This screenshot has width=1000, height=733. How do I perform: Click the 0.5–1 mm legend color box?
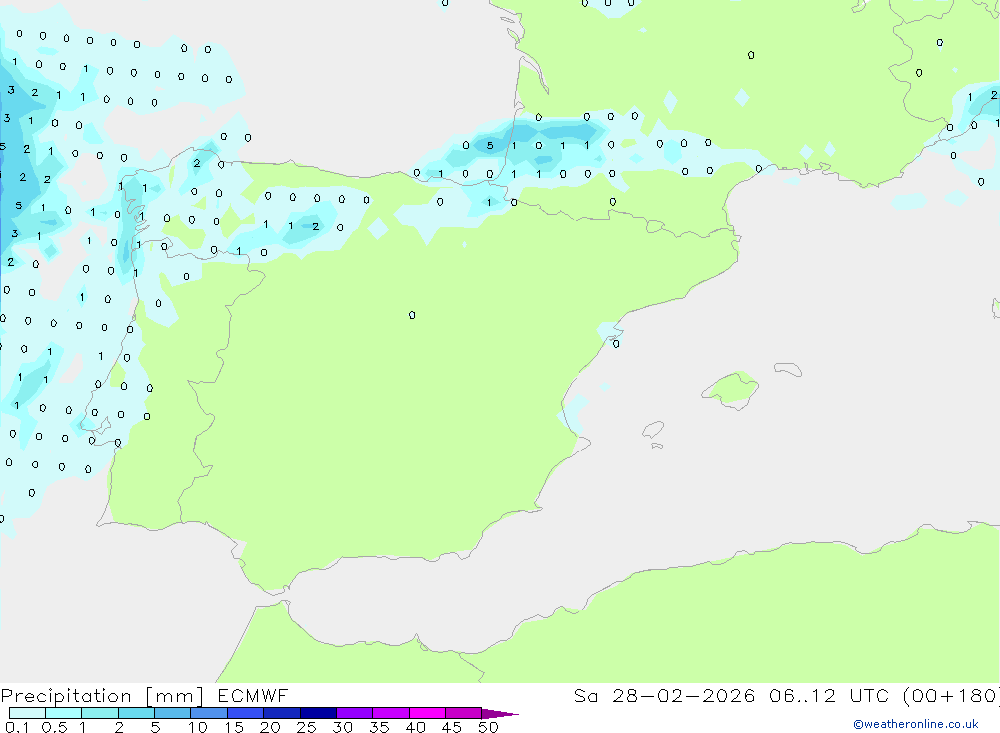63,713
